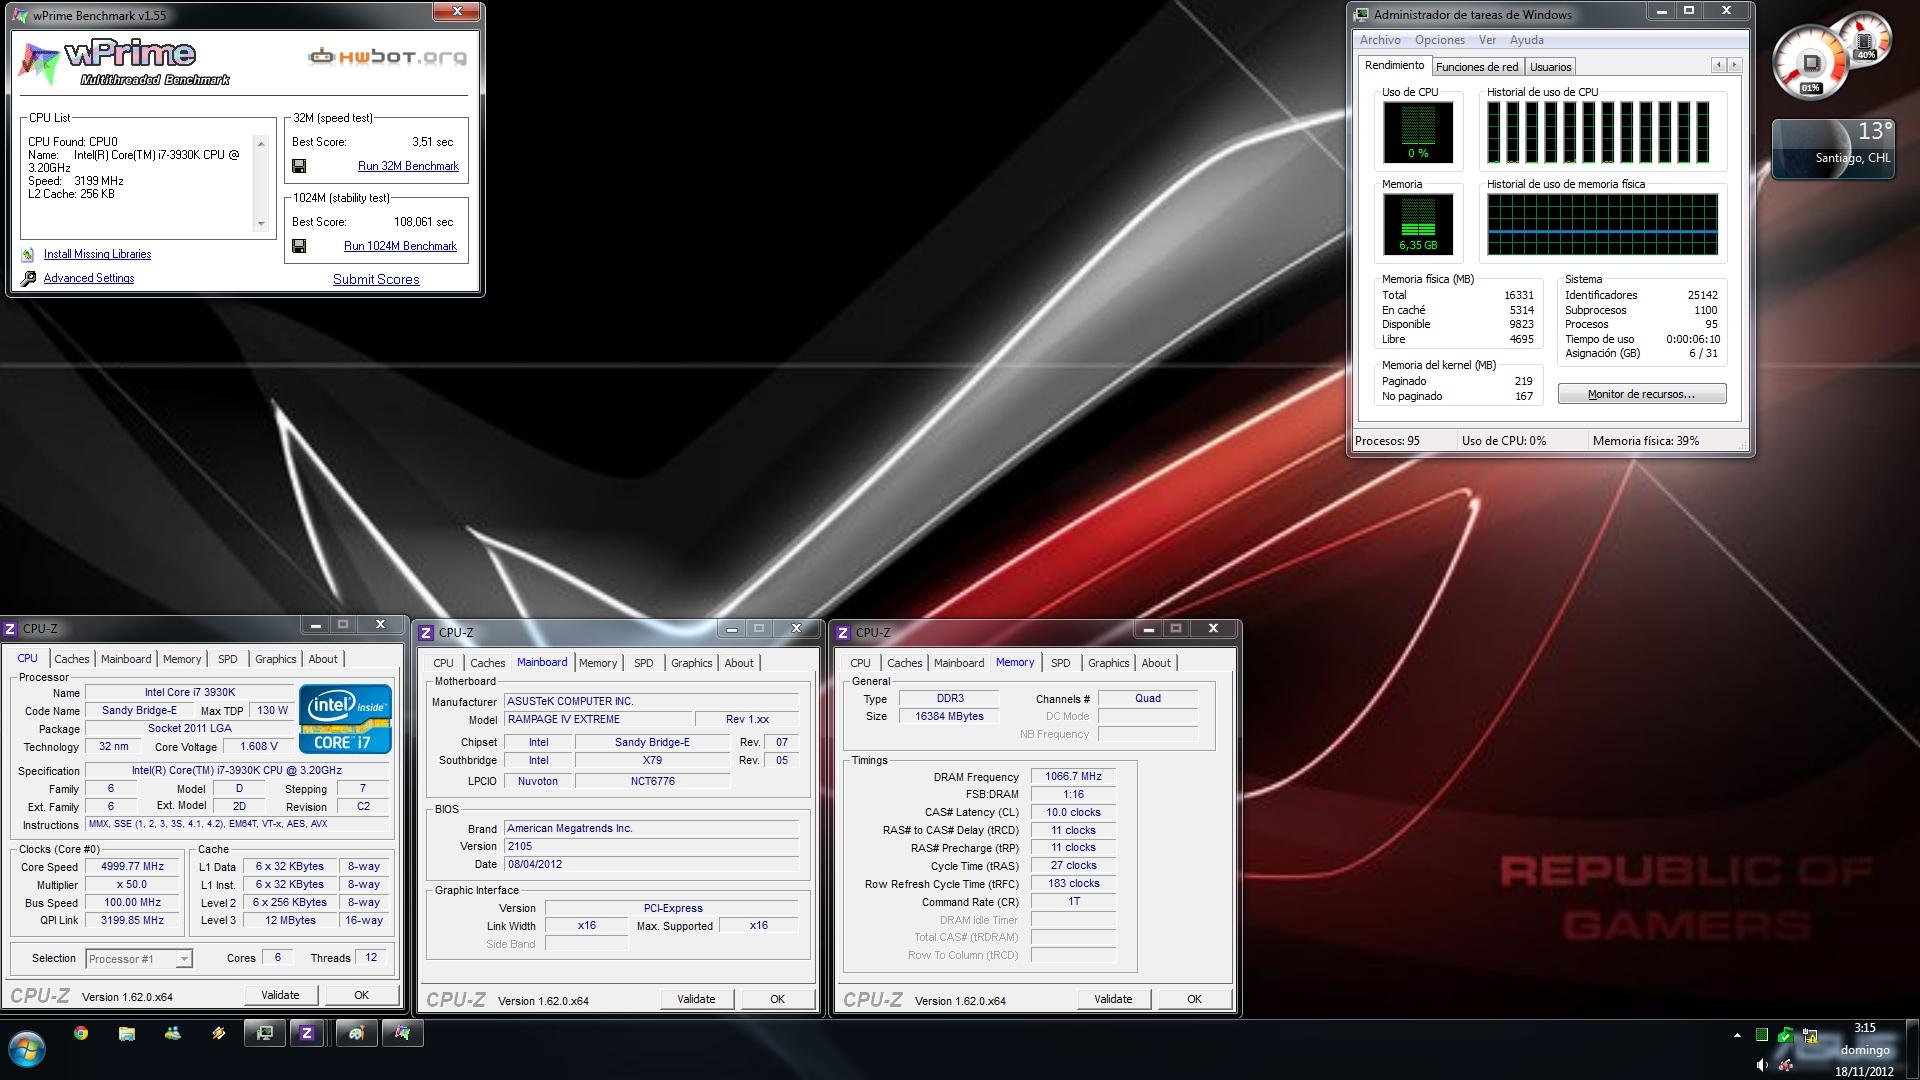Click the Install Missing Libraries icon
The image size is (1920, 1080).
coord(28,255)
